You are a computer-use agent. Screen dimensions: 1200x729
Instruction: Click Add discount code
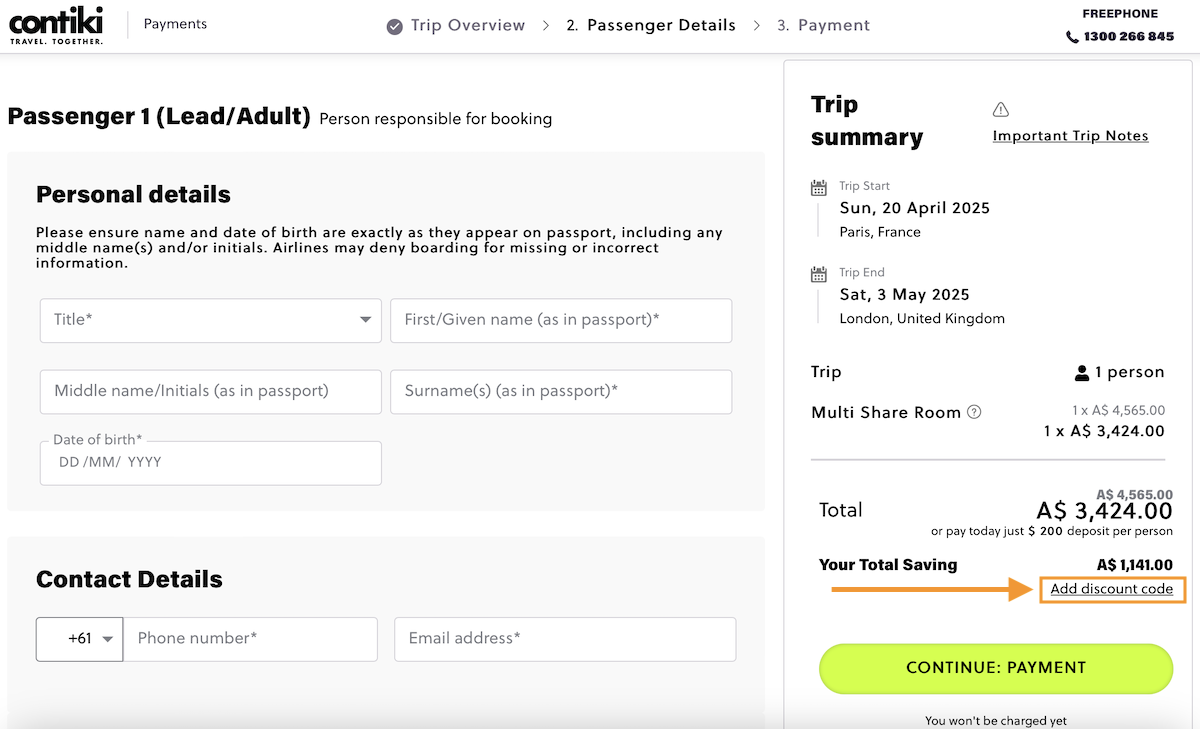pyautogui.click(x=1112, y=589)
